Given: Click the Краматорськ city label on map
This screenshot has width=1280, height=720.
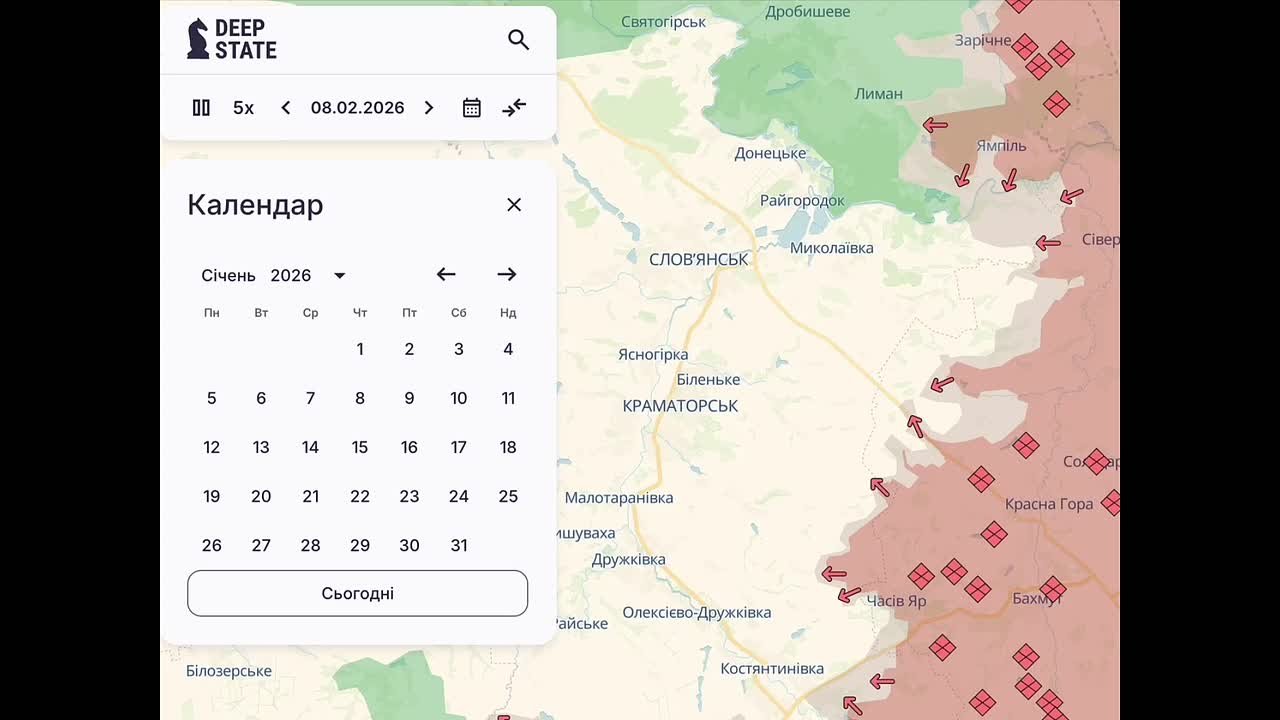Looking at the screenshot, I should click(680, 406).
